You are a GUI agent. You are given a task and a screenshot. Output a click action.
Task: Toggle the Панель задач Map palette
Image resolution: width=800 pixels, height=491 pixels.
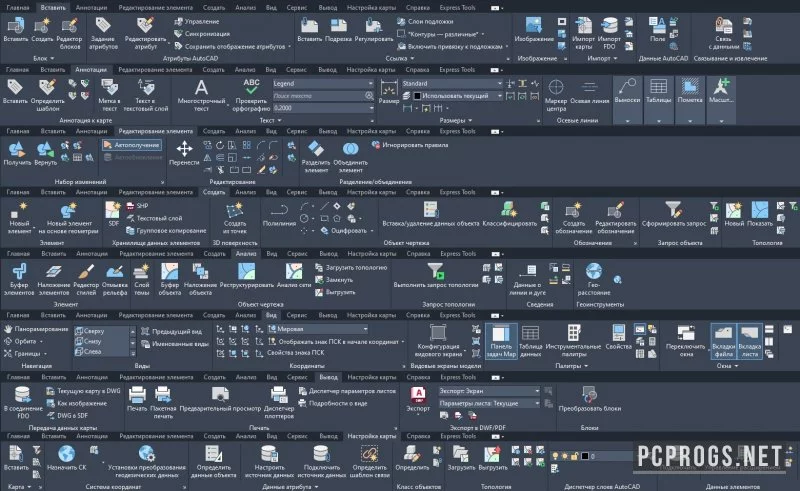point(501,340)
